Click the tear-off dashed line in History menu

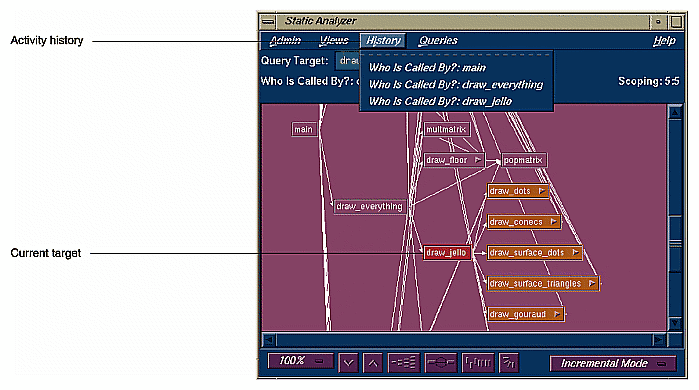click(456, 55)
